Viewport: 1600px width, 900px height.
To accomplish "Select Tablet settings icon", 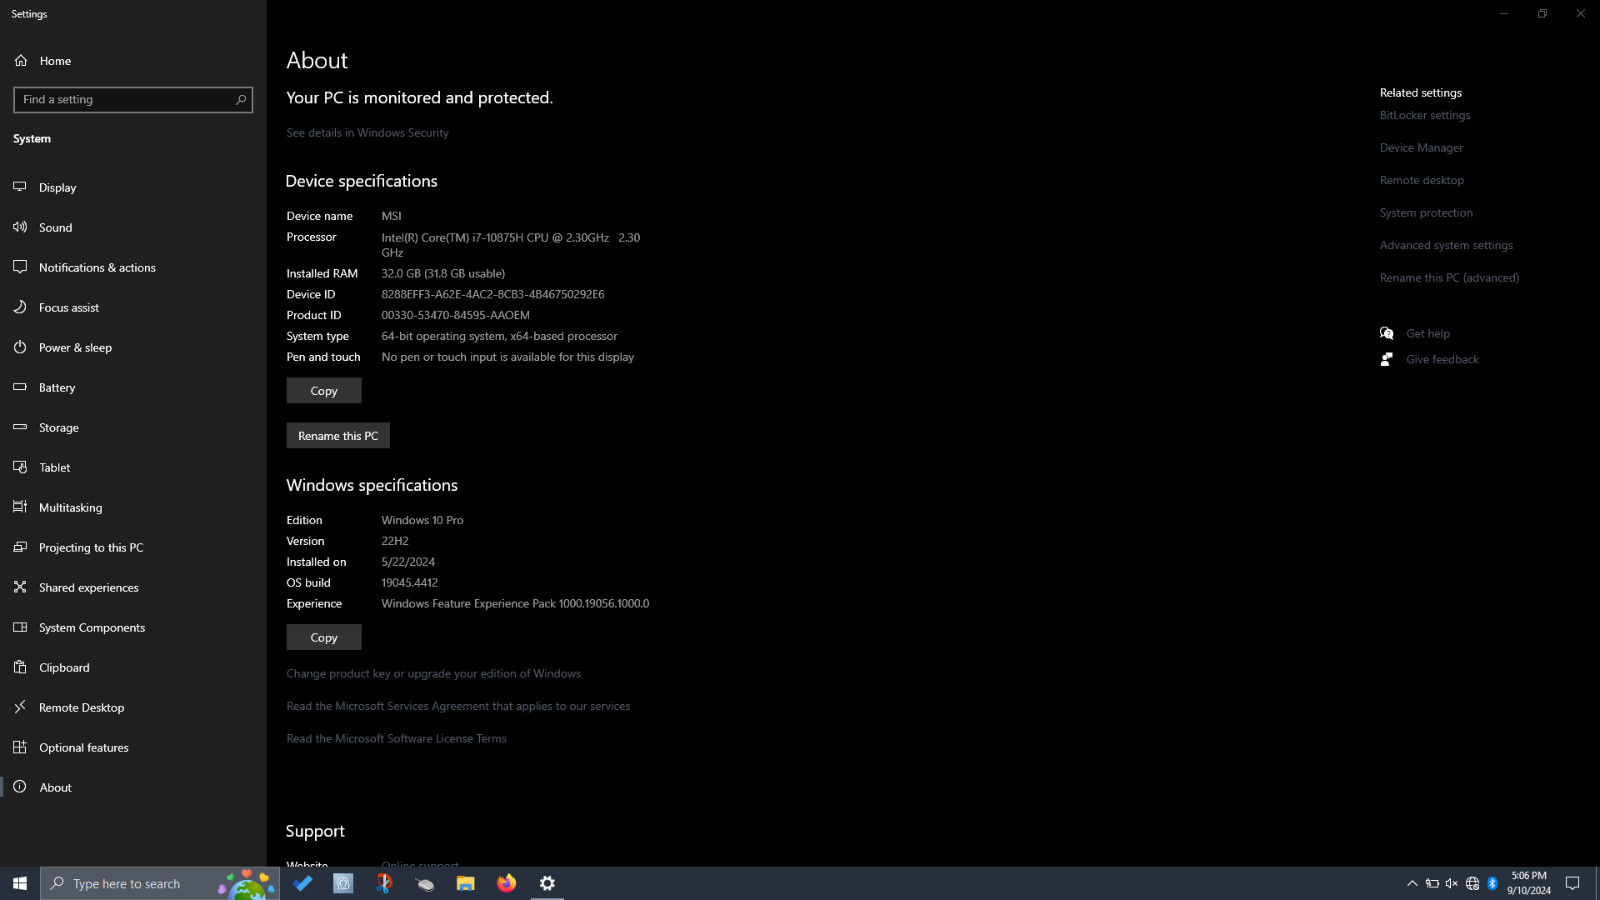I will tap(20, 467).
